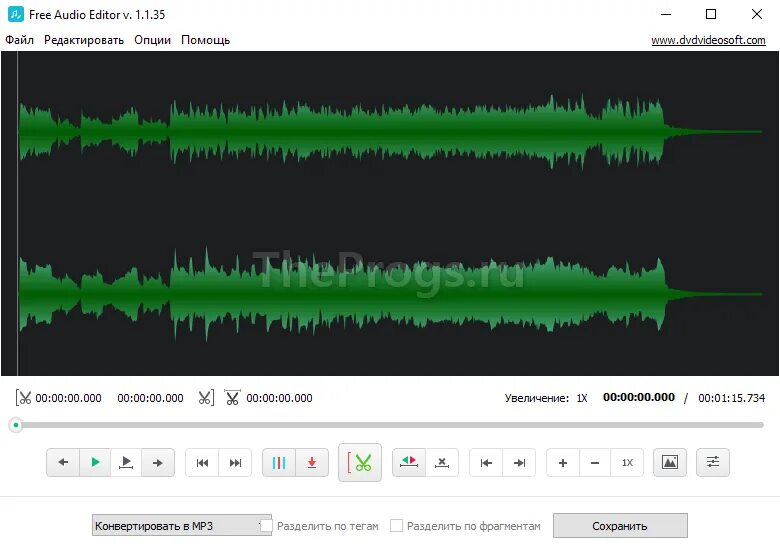
Task: Maximize the Free Audio Editor window
Action: click(711, 14)
